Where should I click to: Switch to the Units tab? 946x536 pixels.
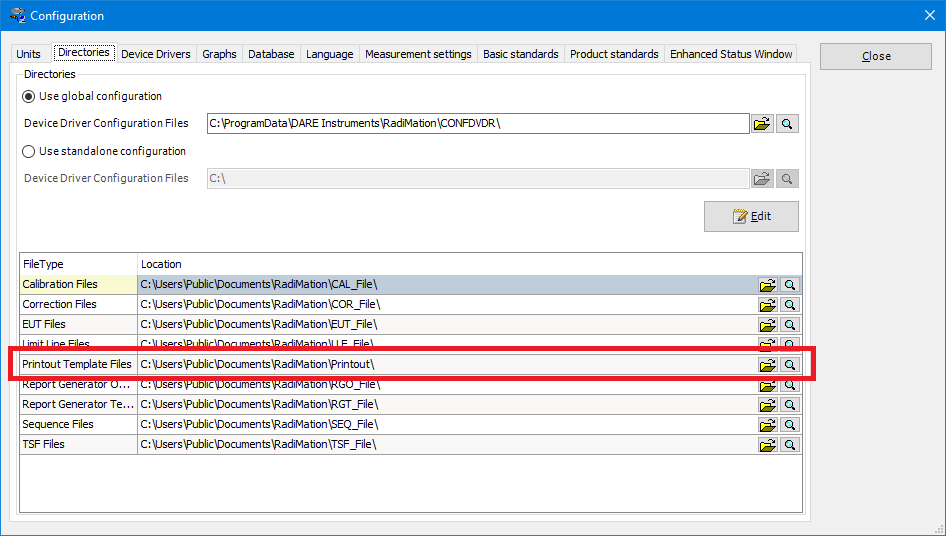pos(28,54)
